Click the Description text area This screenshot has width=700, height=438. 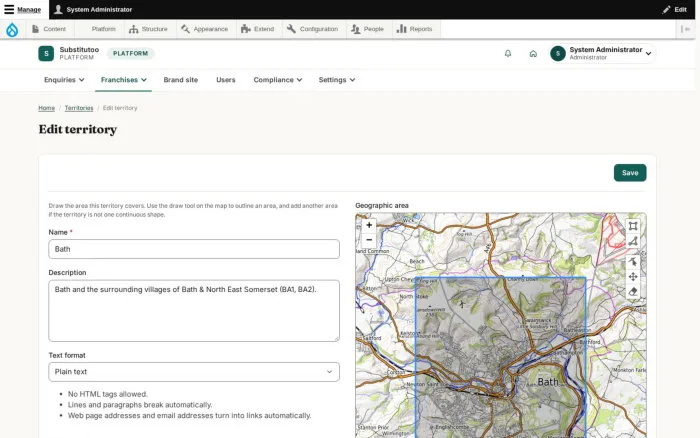tap(194, 311)
